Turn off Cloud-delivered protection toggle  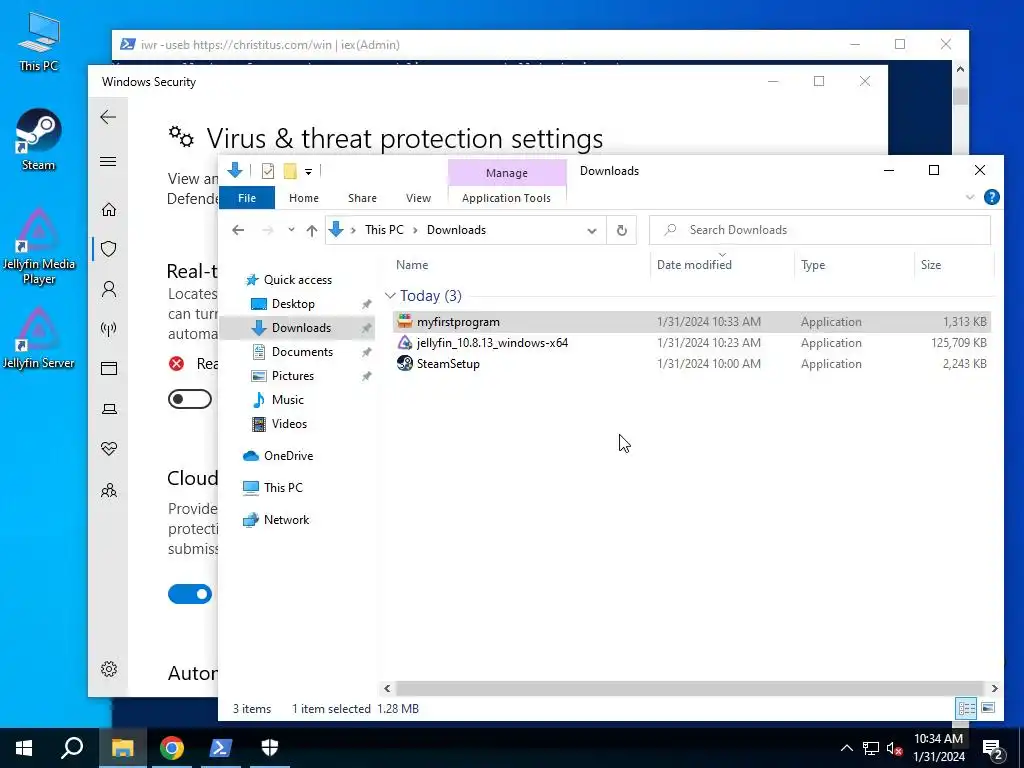[x=190, y=594]
